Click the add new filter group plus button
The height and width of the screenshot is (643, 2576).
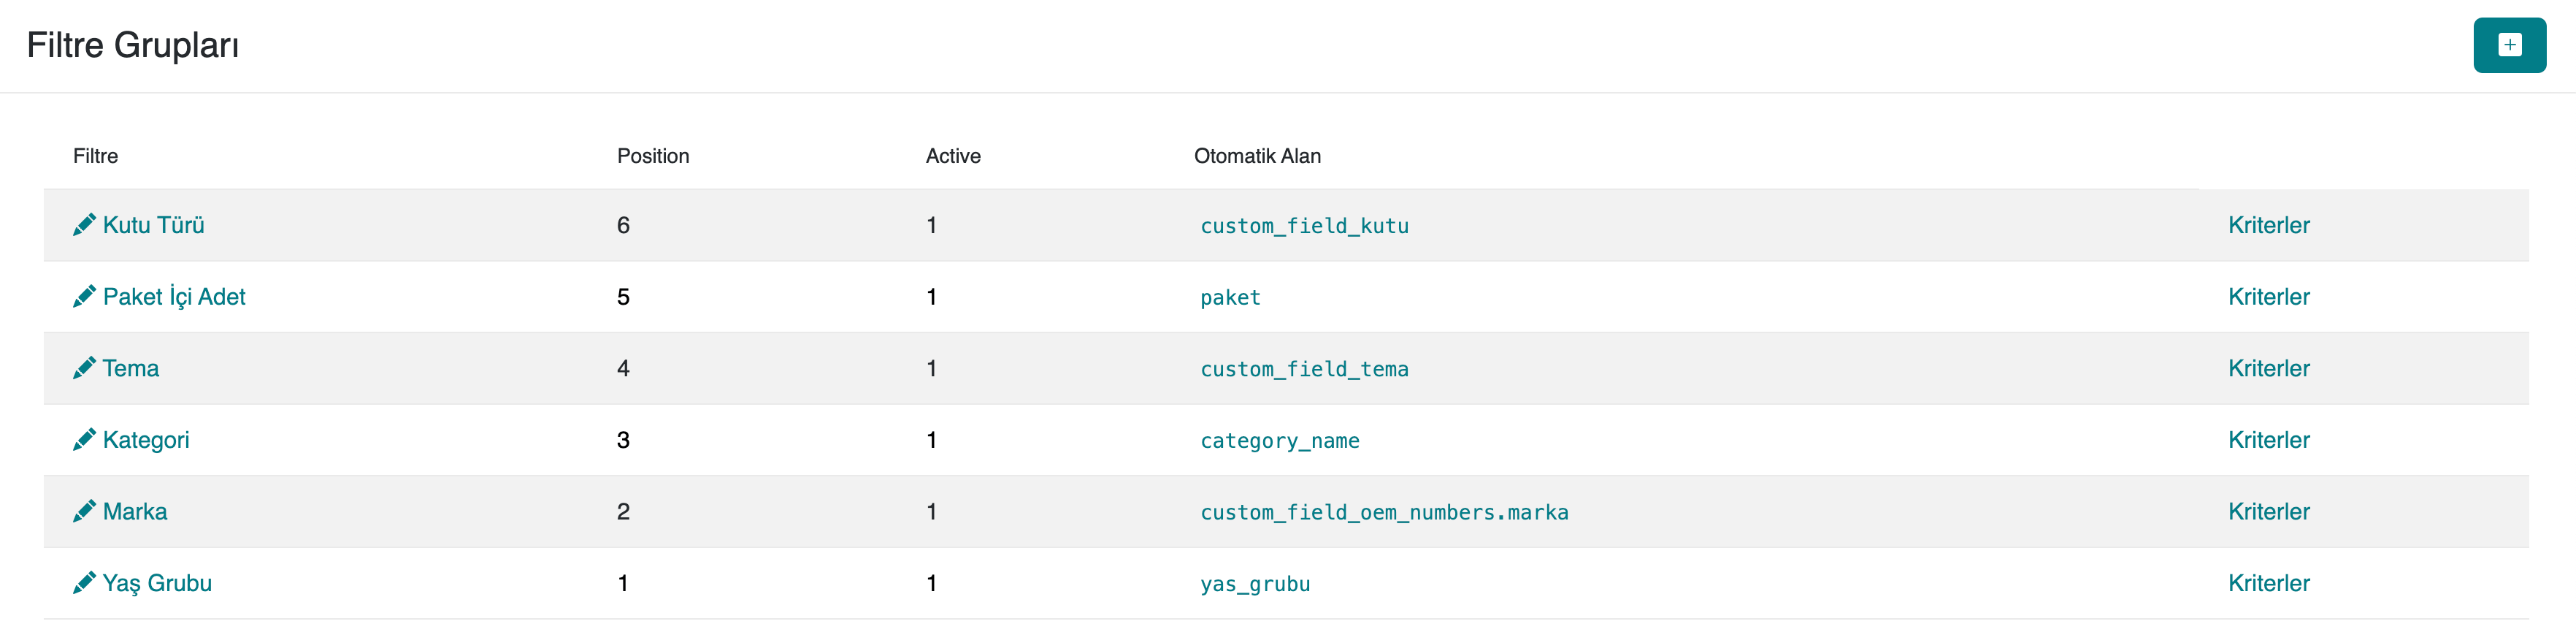click(x=2508, y=45)
